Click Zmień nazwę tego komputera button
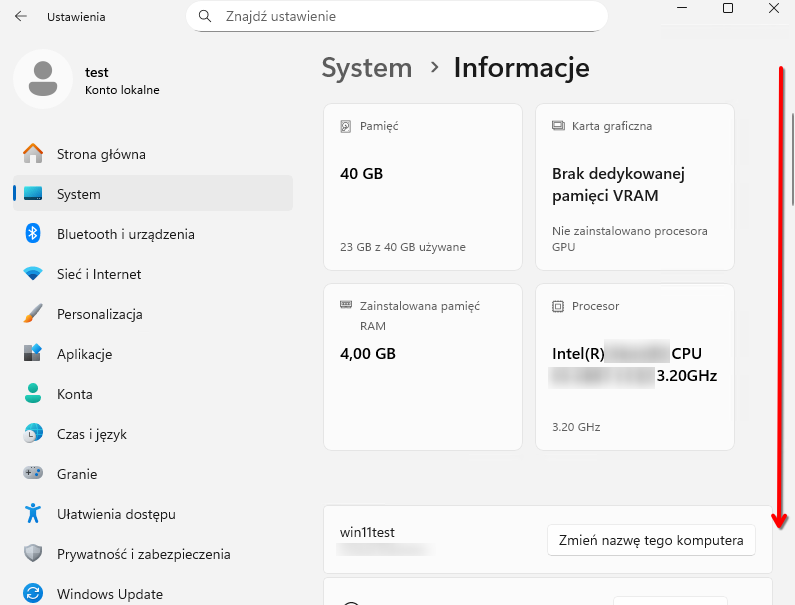 [x=651, y=541]
